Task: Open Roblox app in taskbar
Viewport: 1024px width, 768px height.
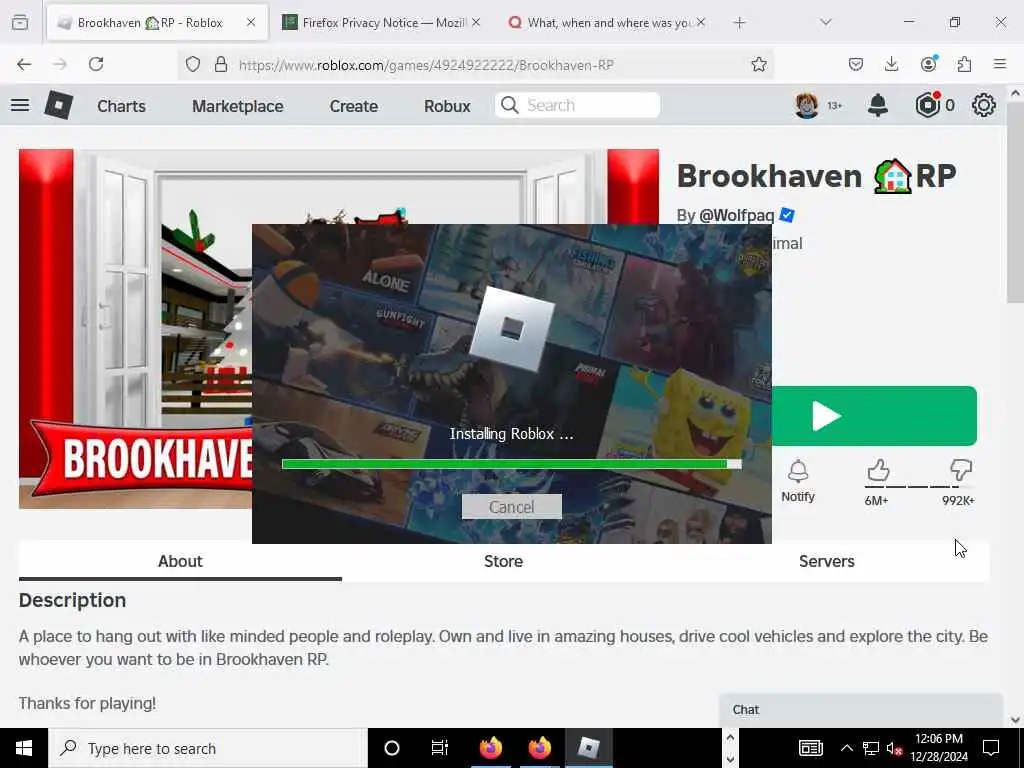Action: (588, 748)
